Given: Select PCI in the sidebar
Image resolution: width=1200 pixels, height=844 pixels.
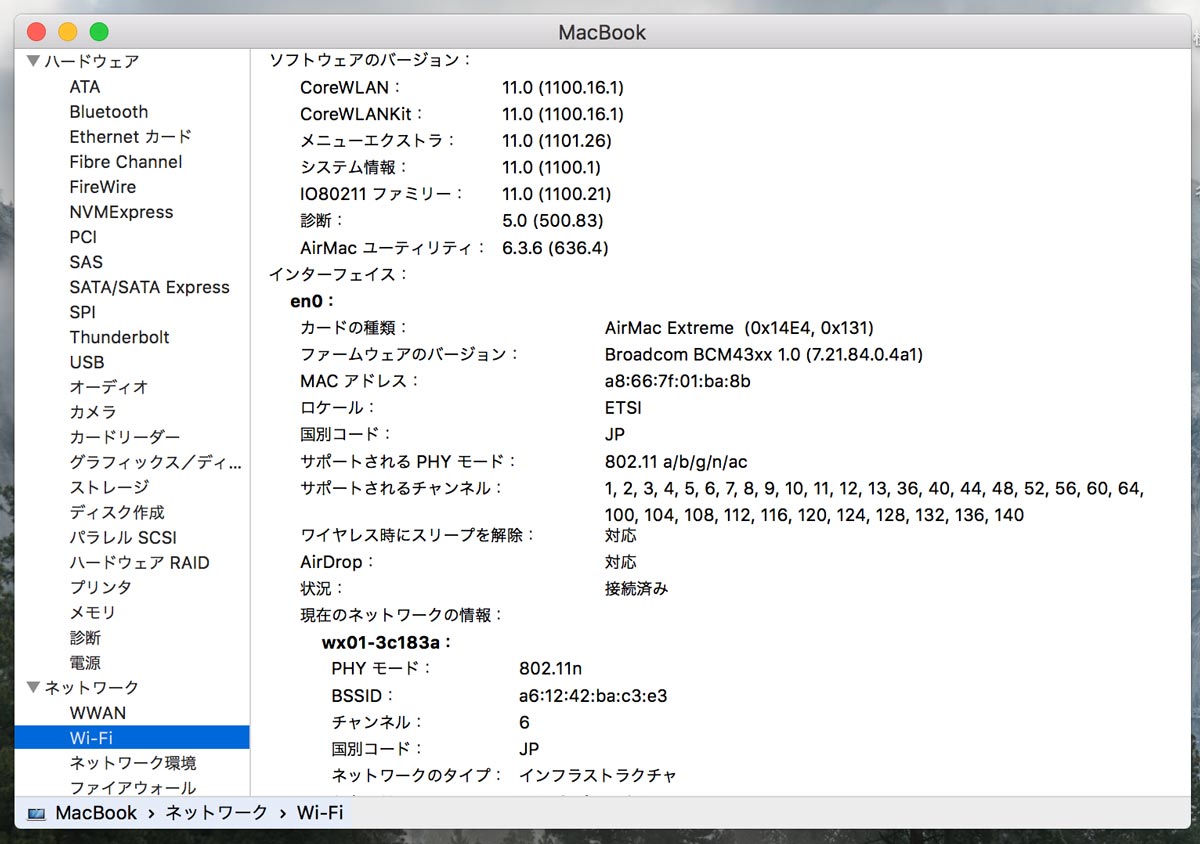Looking at the screenshot, I should pos(83,237).
